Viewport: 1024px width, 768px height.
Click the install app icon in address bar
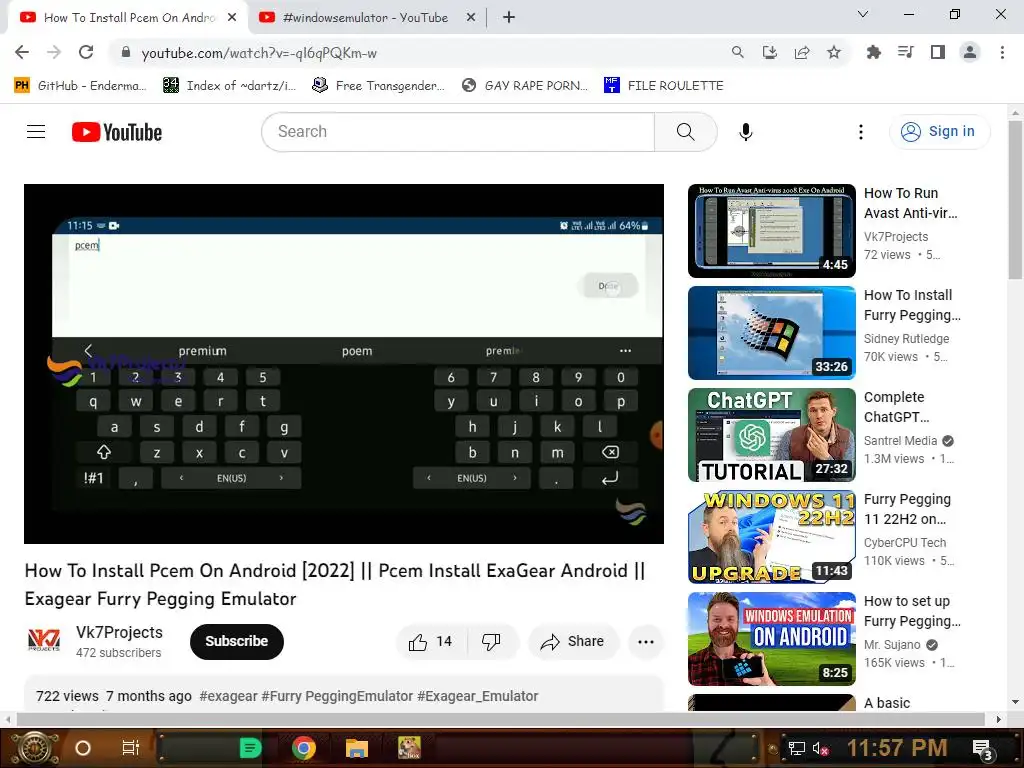770,52
